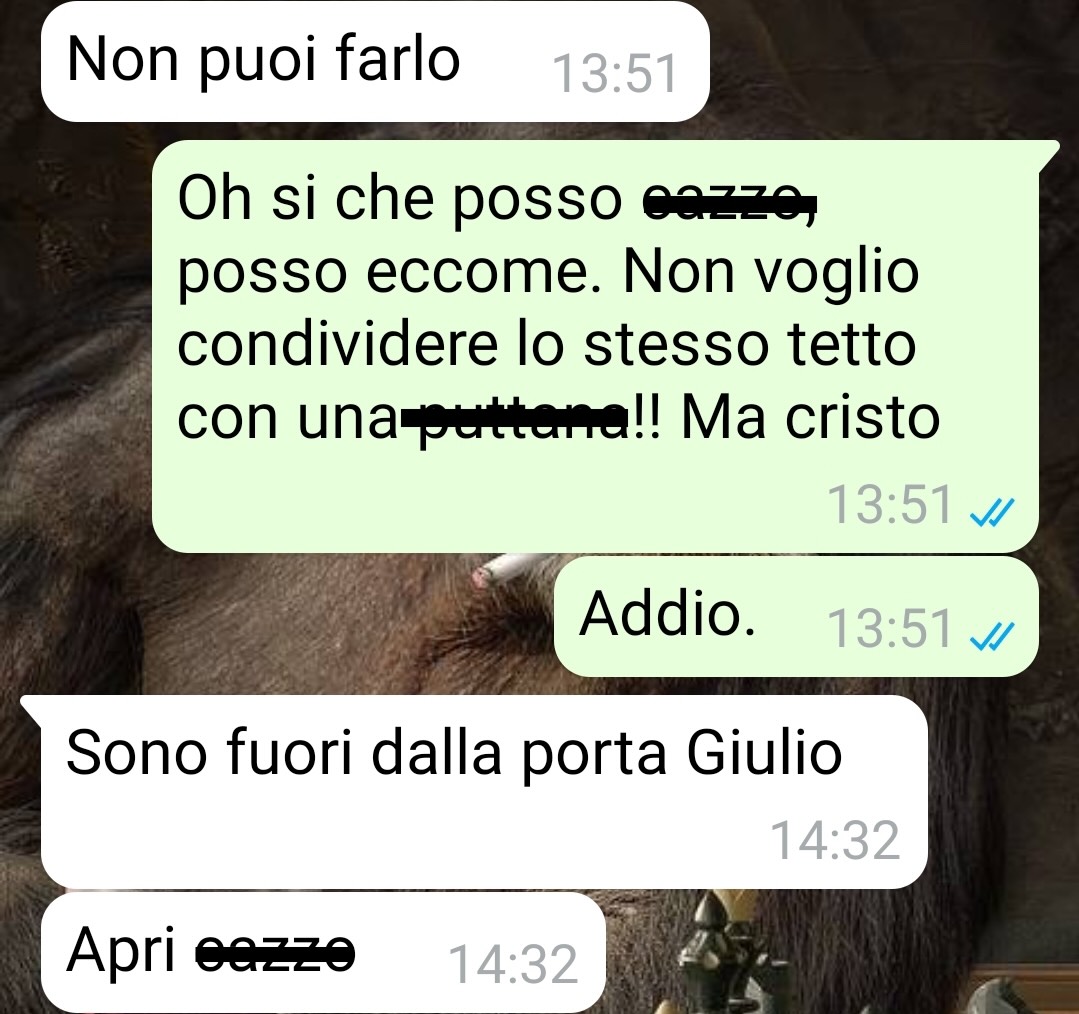Screen dimensions: 1079x1014
Task: Tap the 14:32 timestamp under 'Sono fuori'
Action: (835, 841)
